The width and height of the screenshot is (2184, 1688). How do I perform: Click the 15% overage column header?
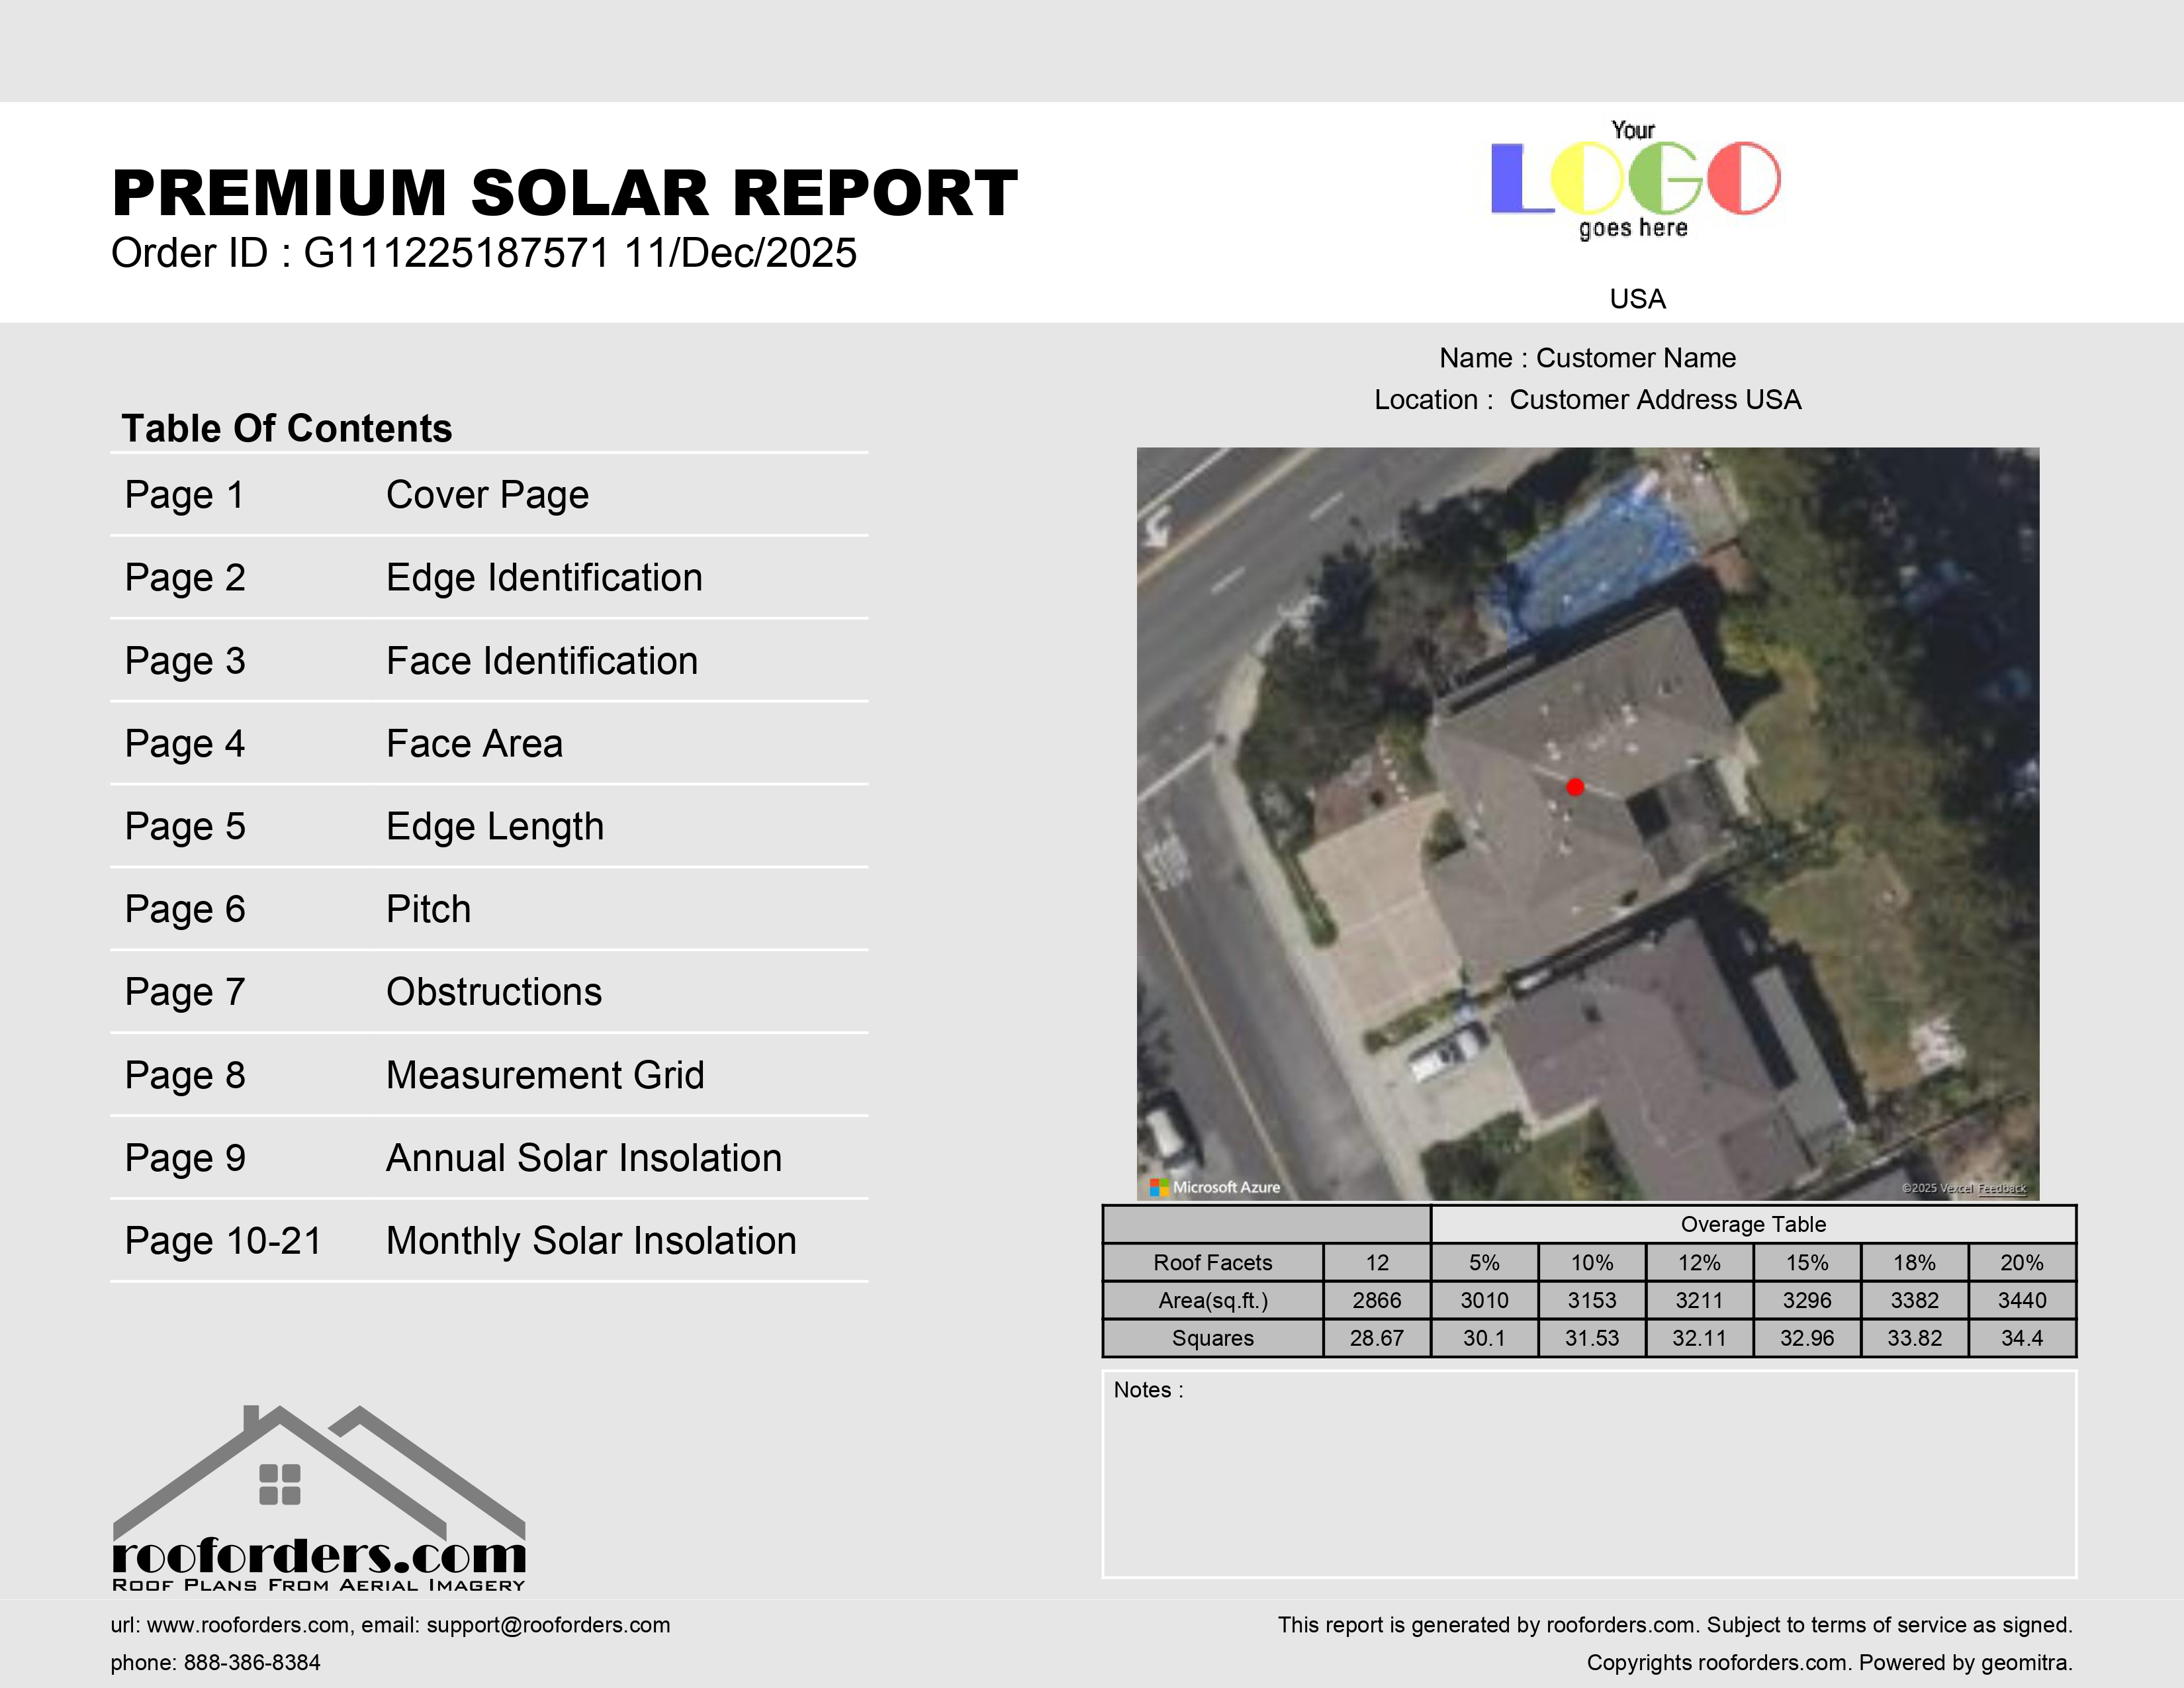click(1807, 1262)
